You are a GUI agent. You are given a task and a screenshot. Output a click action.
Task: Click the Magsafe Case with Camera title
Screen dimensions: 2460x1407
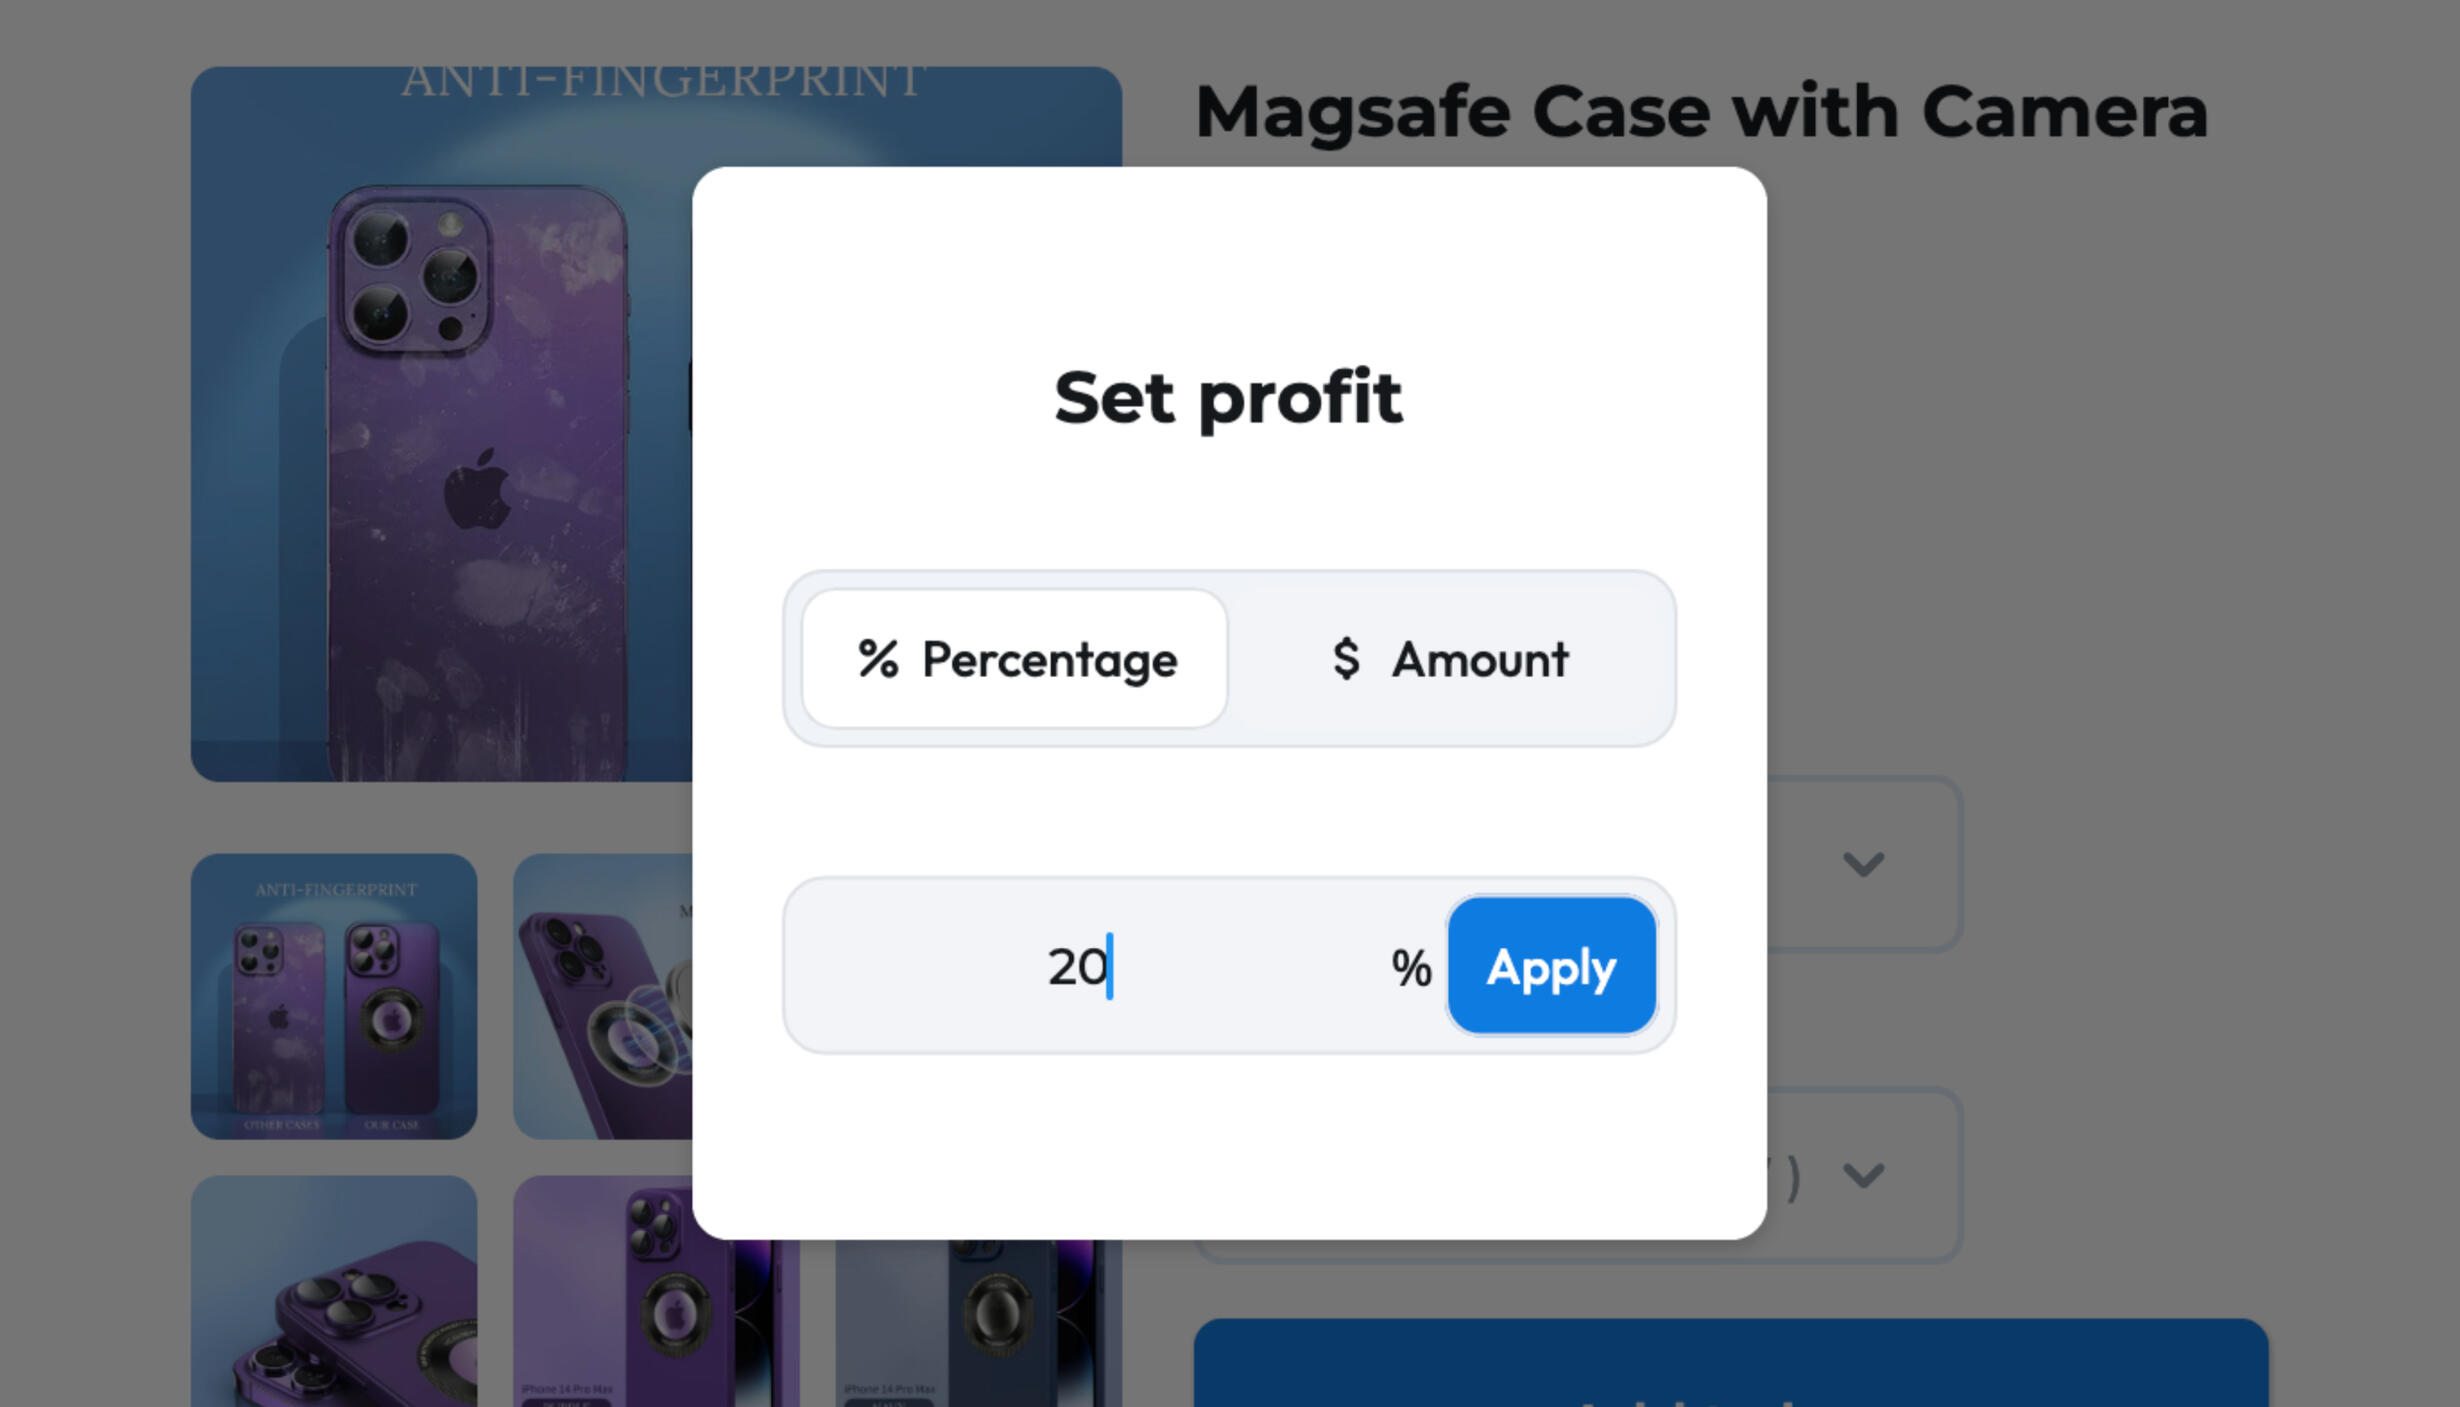point(1700,111)
